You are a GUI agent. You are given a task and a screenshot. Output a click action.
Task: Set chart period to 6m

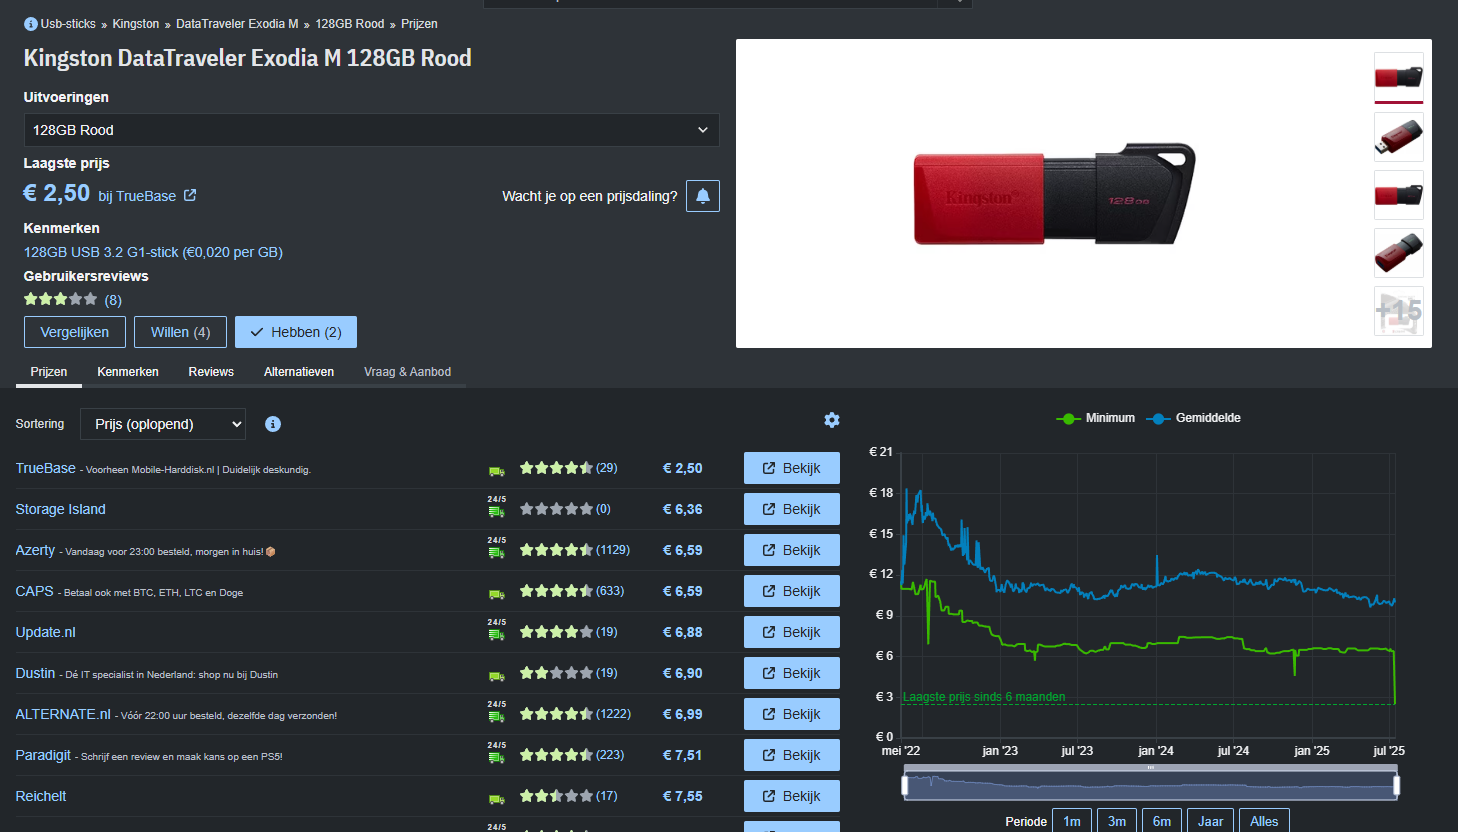[1162, 821]
